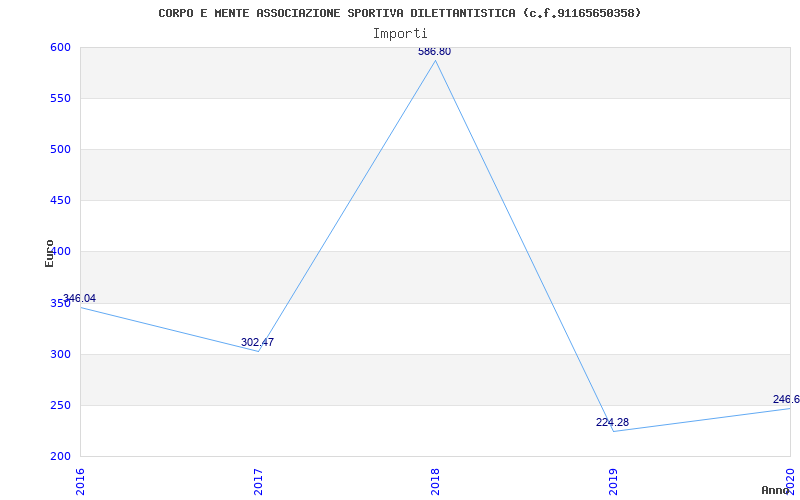Select the 246.6 data label

coord(786,399)
